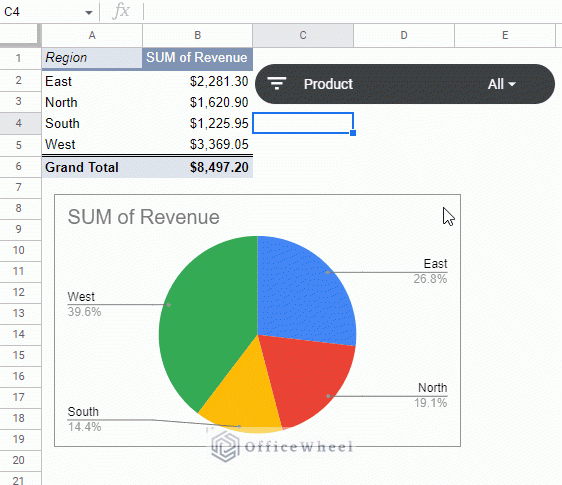Click the SUM of Revenue header cell
The width and height of the screenshot is (562, 485).
pyautogui.click(x=197, y=58)
